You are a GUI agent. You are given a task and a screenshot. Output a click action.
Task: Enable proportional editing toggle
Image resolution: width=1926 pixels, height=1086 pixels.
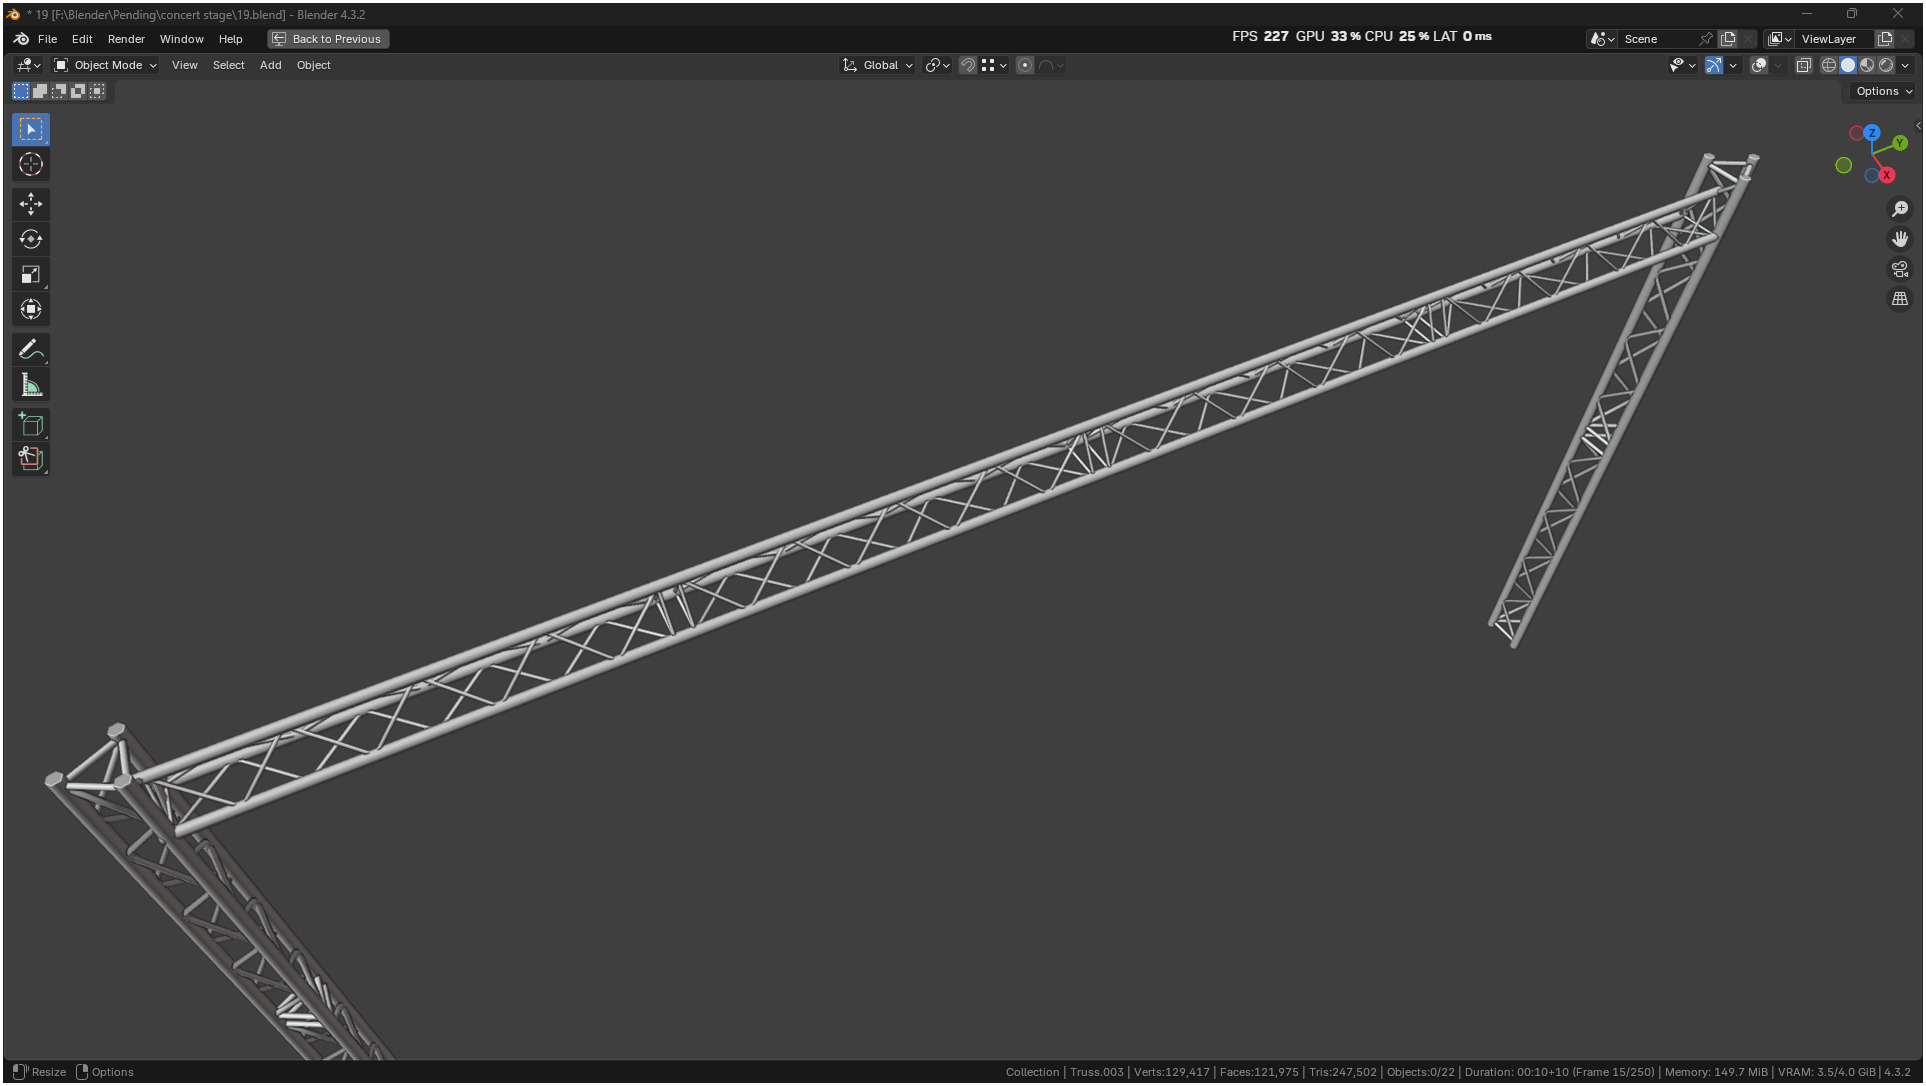click(1025, 65)
